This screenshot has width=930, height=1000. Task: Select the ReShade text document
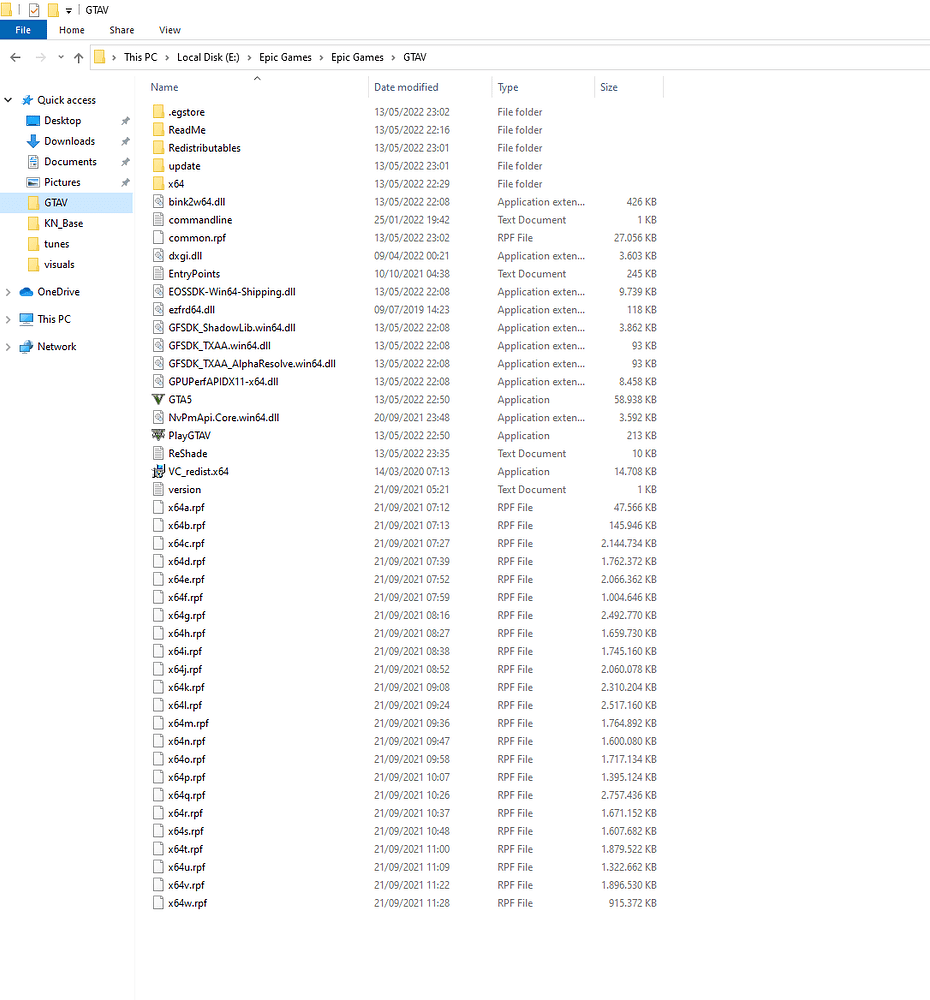coord(186,453)
